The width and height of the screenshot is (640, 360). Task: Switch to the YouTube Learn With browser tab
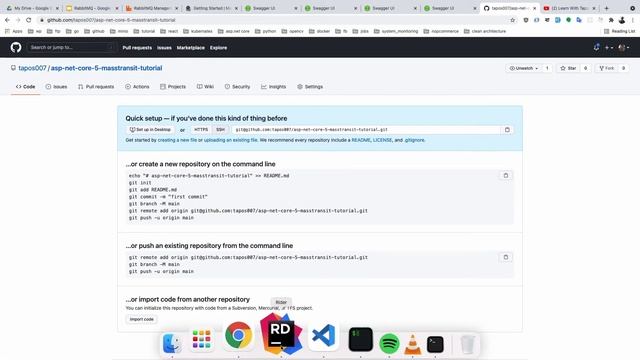pyautogui.click(x=569, y=8)
